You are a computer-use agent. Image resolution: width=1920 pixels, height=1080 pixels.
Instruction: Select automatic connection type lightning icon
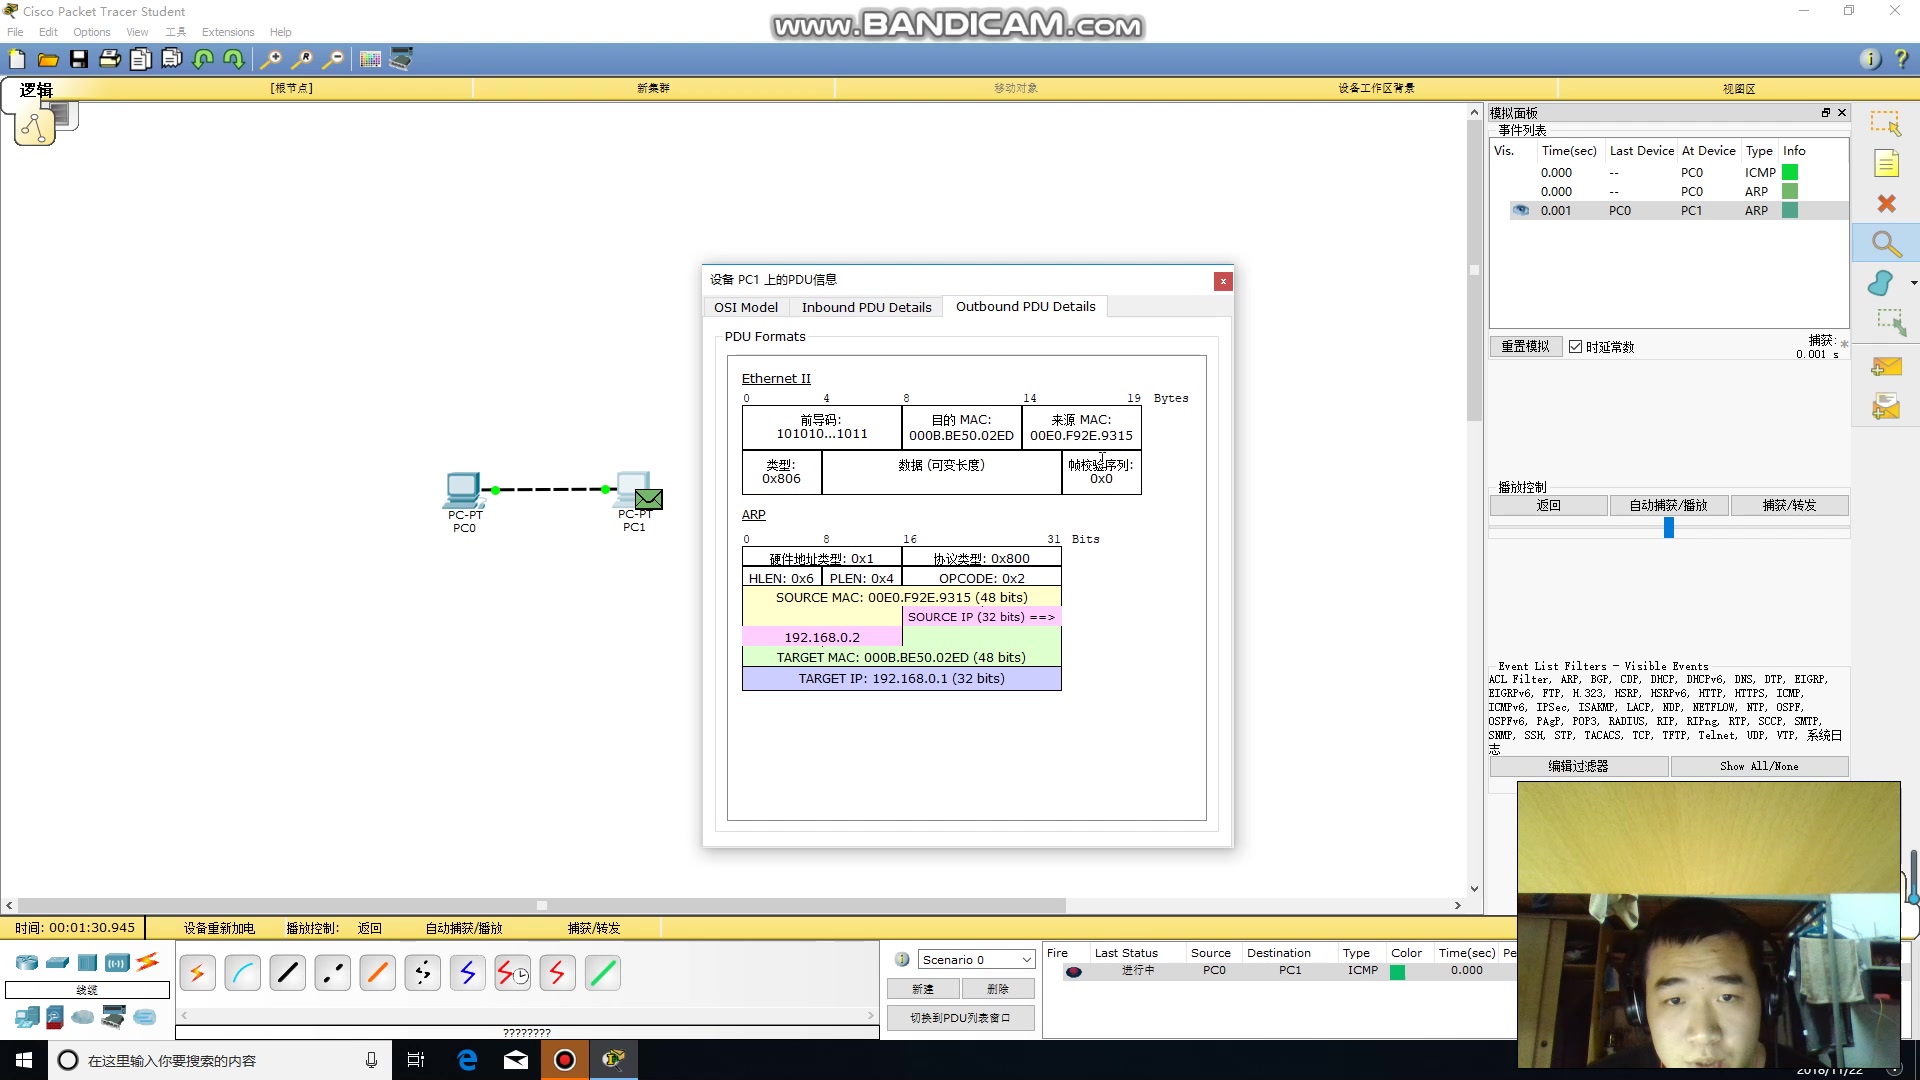197,972
